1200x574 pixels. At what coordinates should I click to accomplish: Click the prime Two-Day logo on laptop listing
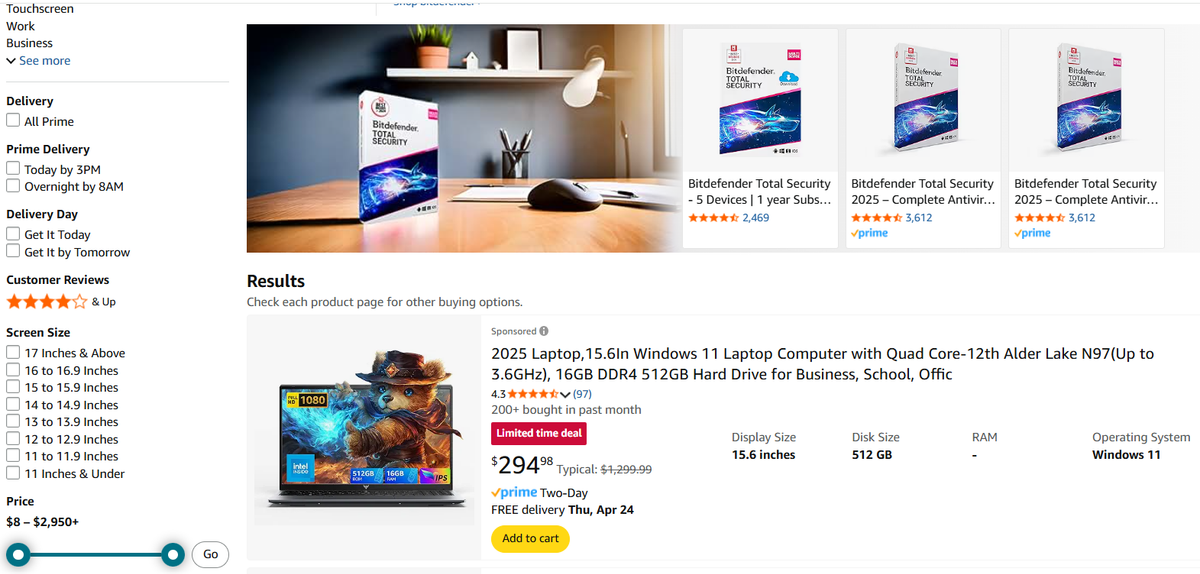pyautogui.click(x=515, y=492)
